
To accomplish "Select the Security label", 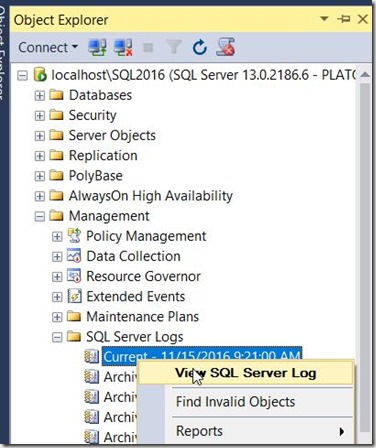I will point(93,116).
